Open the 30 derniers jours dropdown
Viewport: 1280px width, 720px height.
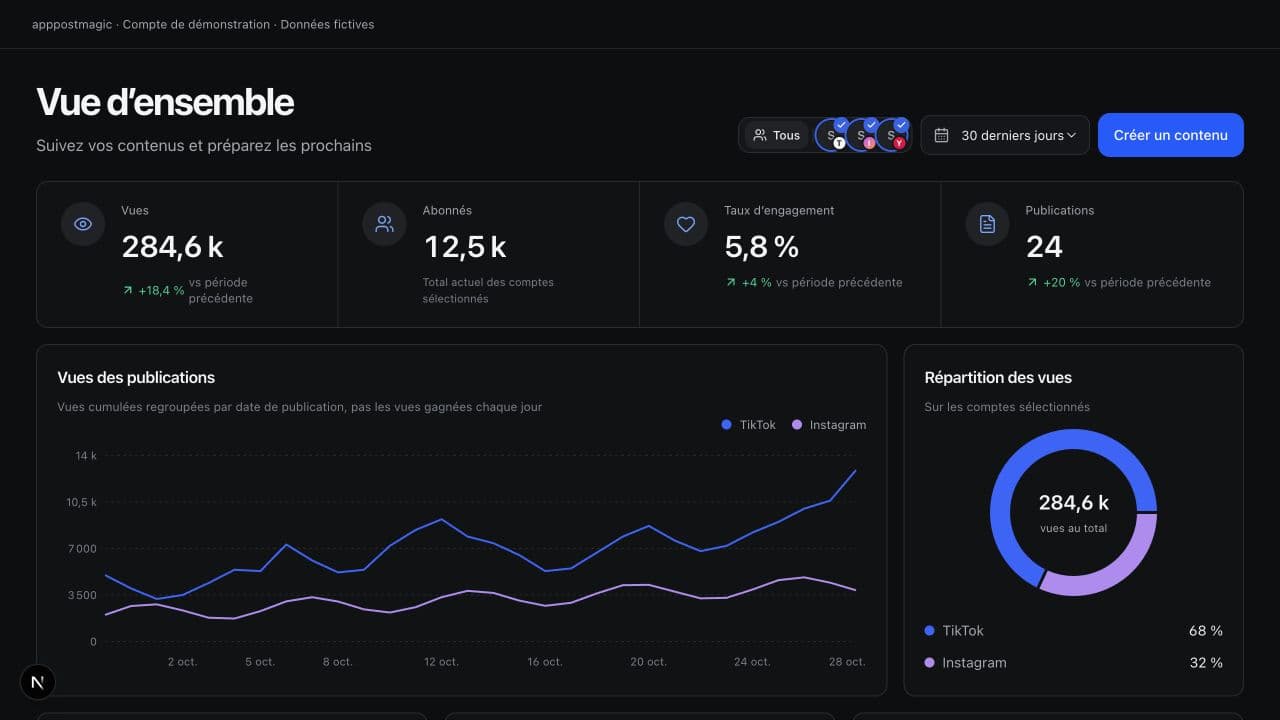[x=1005, y=135]
